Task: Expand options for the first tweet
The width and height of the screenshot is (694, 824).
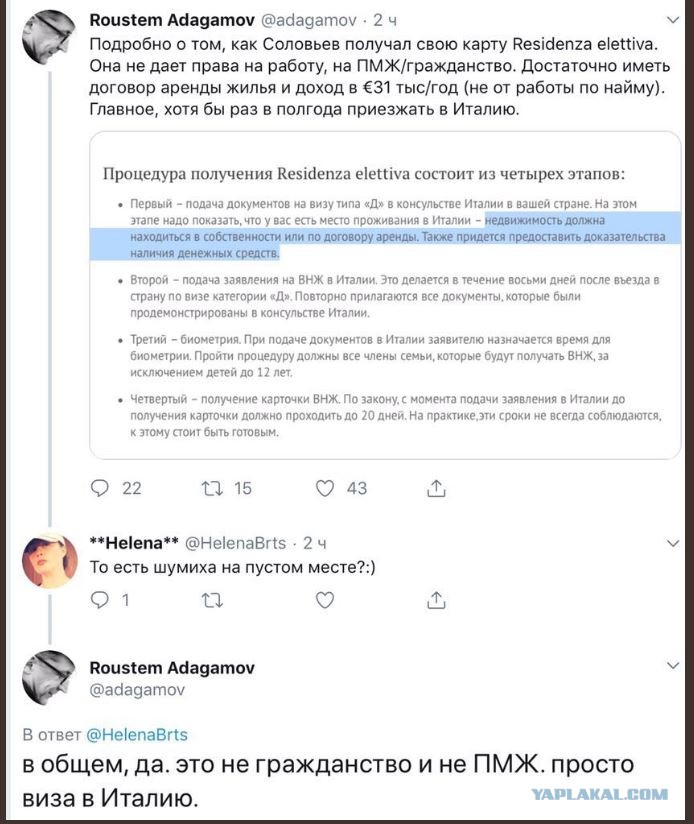Action: pyautogui.click(x=672, y=20)
